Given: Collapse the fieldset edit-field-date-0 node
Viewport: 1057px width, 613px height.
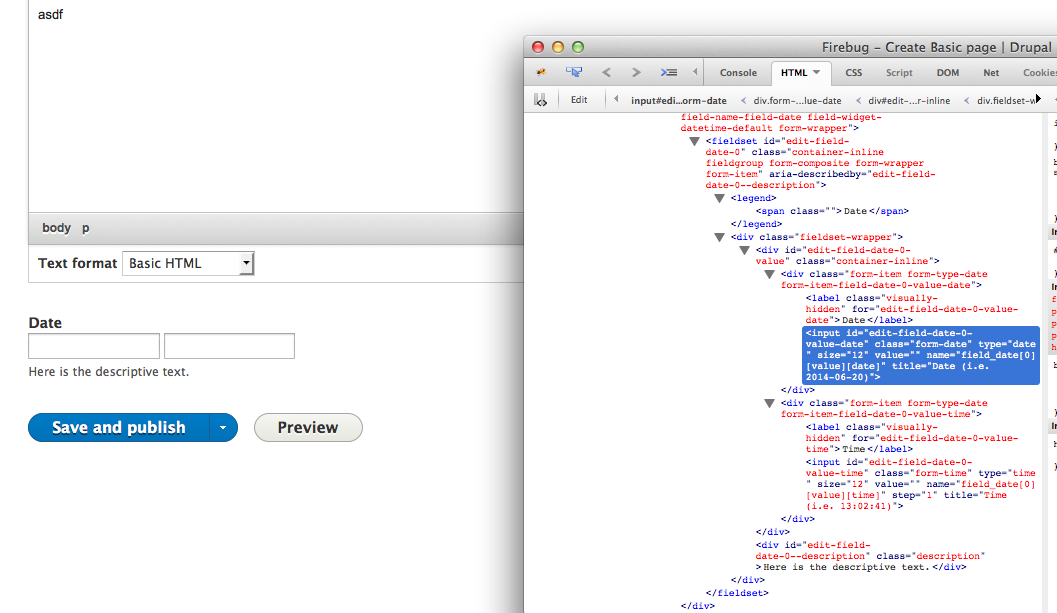Looking at the screenshot, I should click(x=695, y=141).
